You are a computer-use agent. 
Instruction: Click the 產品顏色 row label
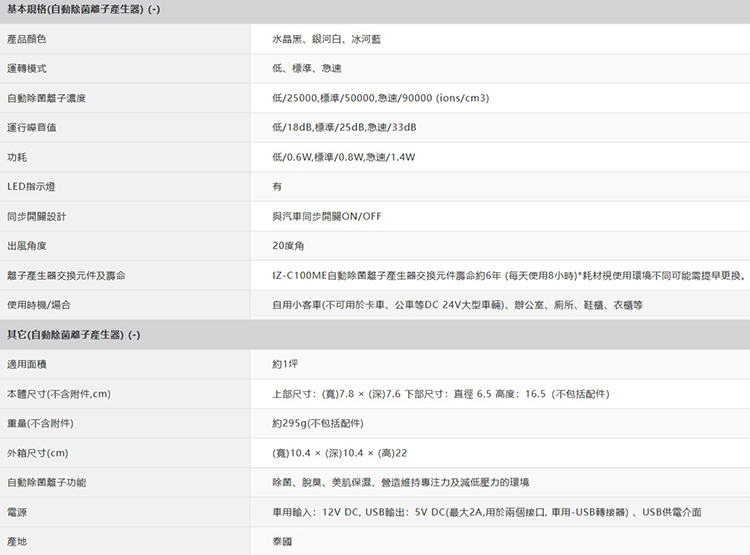[x=27, y=39]
